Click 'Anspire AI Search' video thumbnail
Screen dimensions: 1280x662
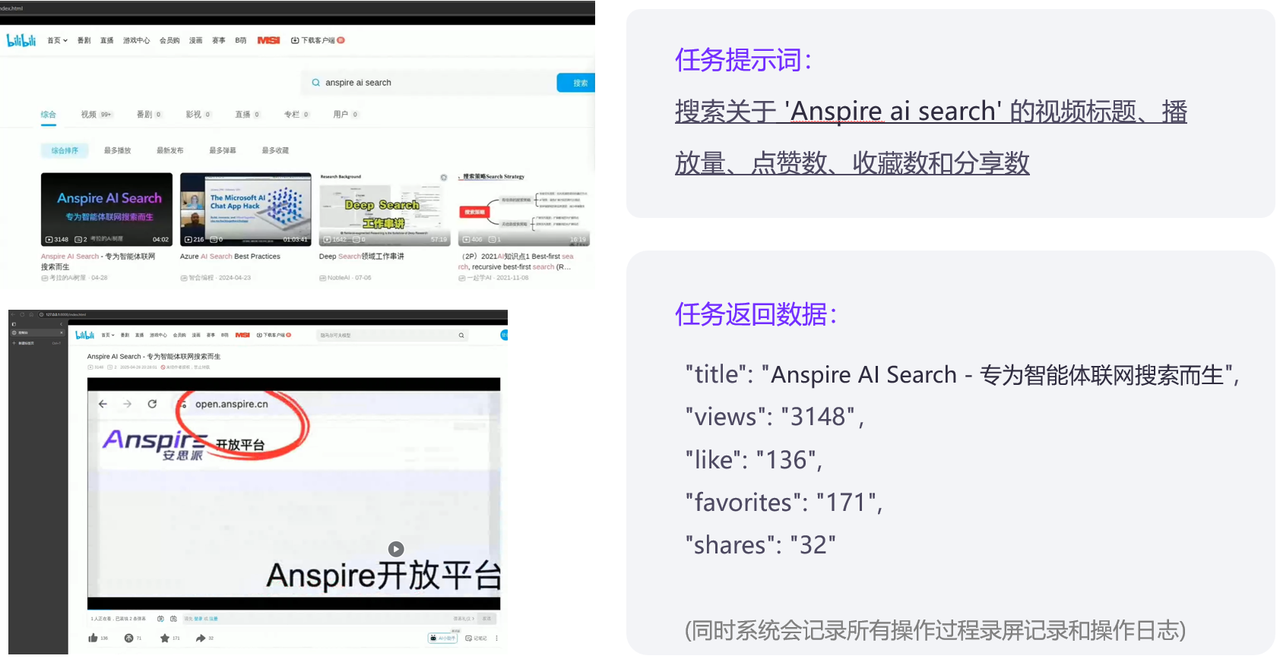click(107, 209)
